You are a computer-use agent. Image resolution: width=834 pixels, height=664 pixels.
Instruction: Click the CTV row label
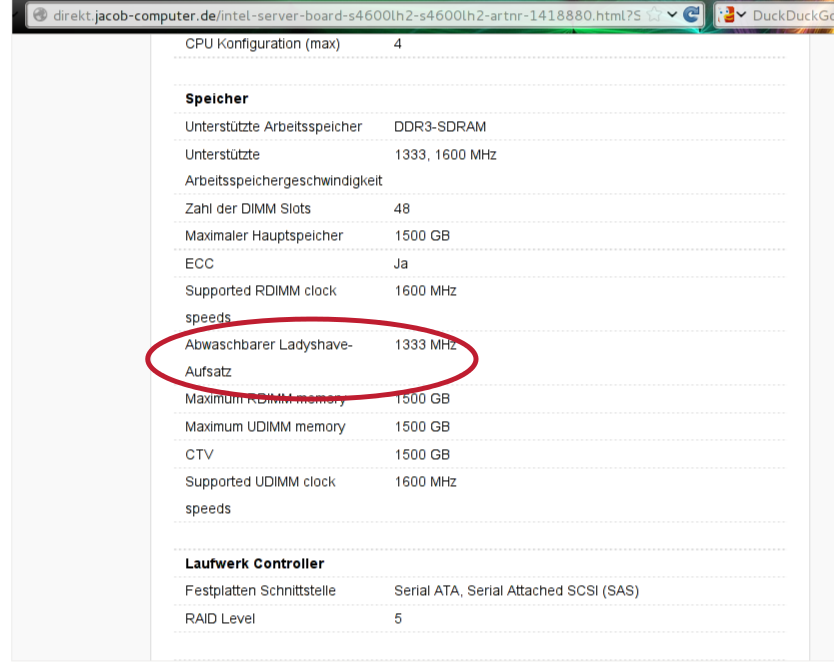coord(199,454)
